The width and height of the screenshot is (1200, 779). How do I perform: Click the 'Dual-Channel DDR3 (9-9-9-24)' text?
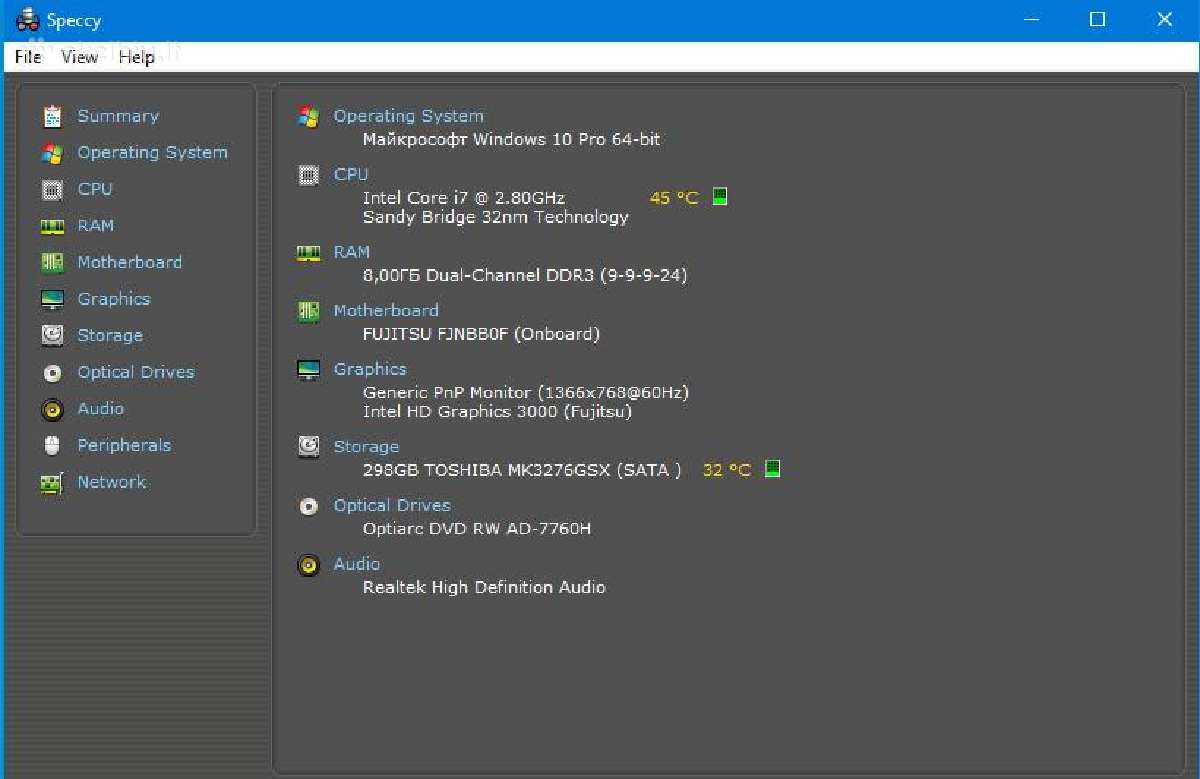(x=557, y=275)
